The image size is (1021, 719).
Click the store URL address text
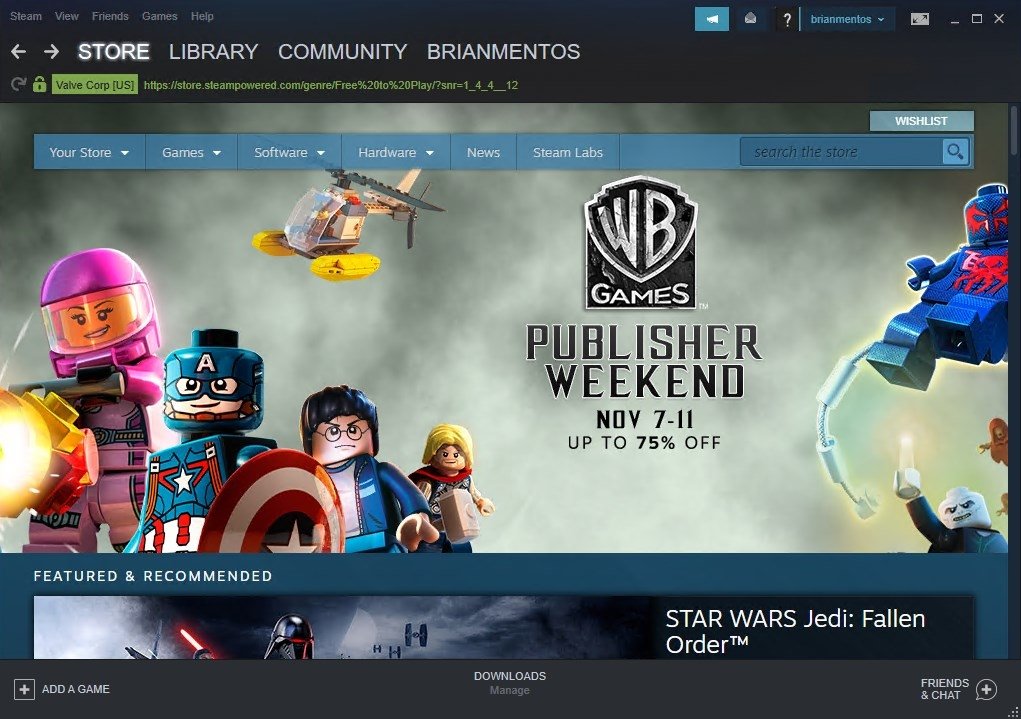331,85
